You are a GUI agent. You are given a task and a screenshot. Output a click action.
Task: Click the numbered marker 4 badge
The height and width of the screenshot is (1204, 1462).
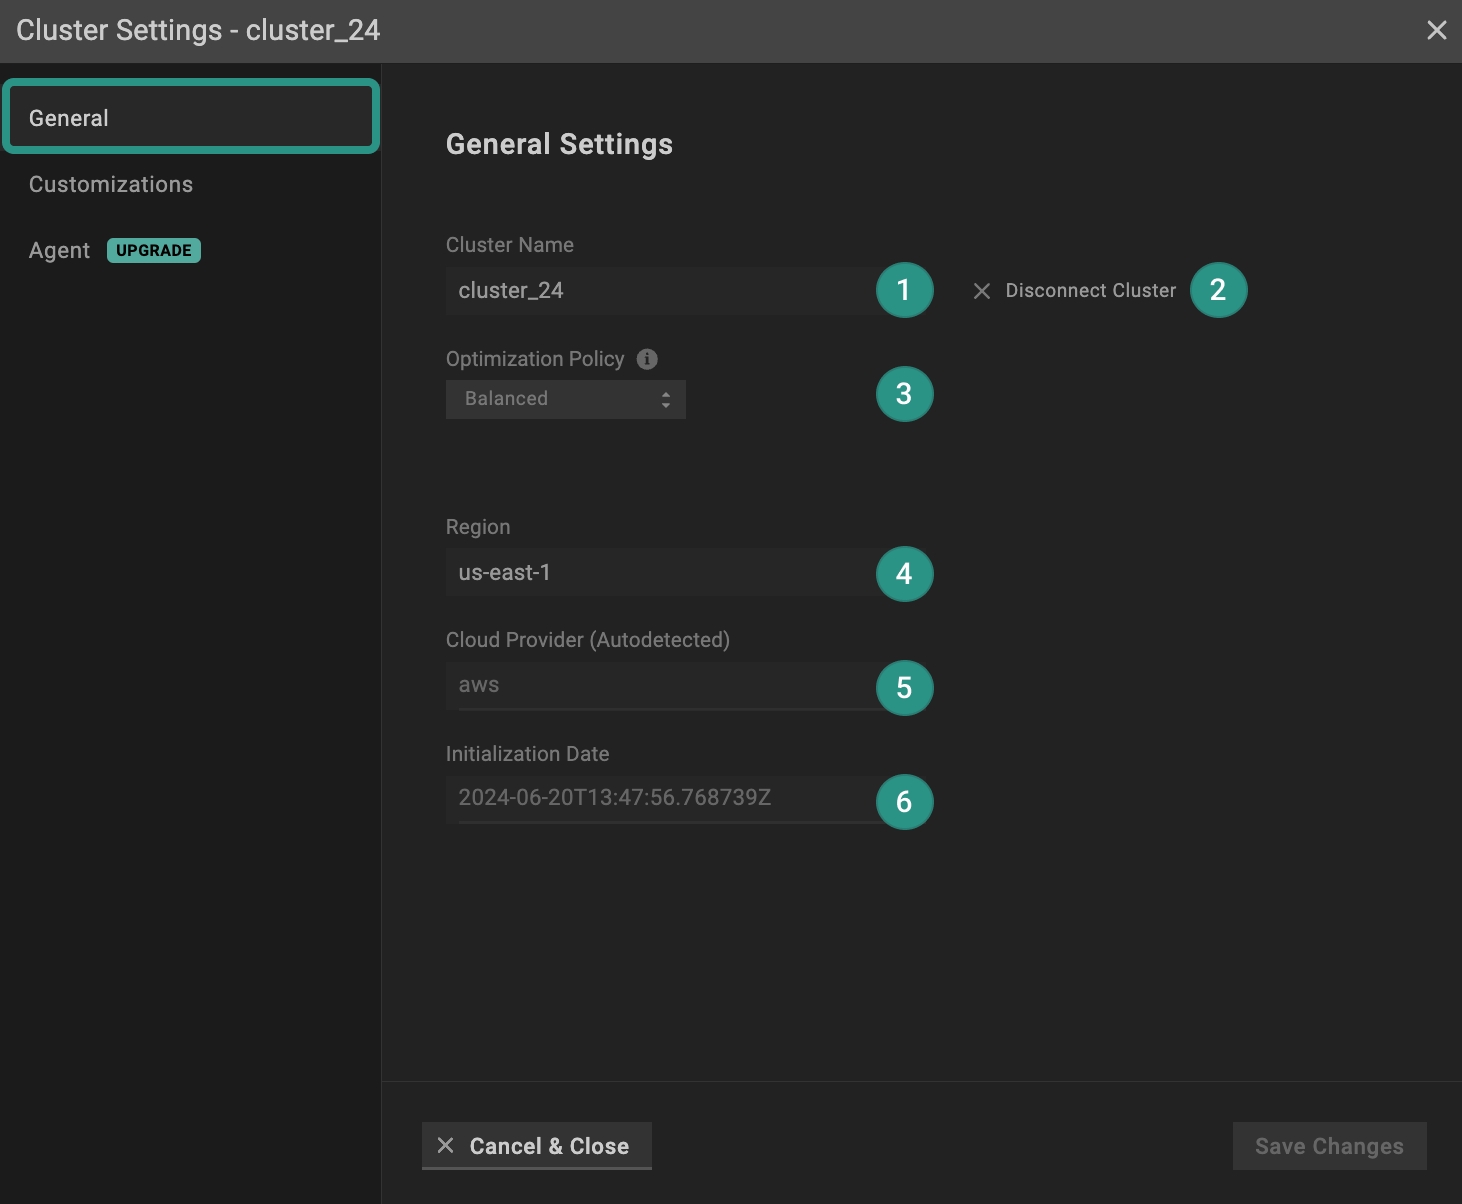tap(904, 574)
